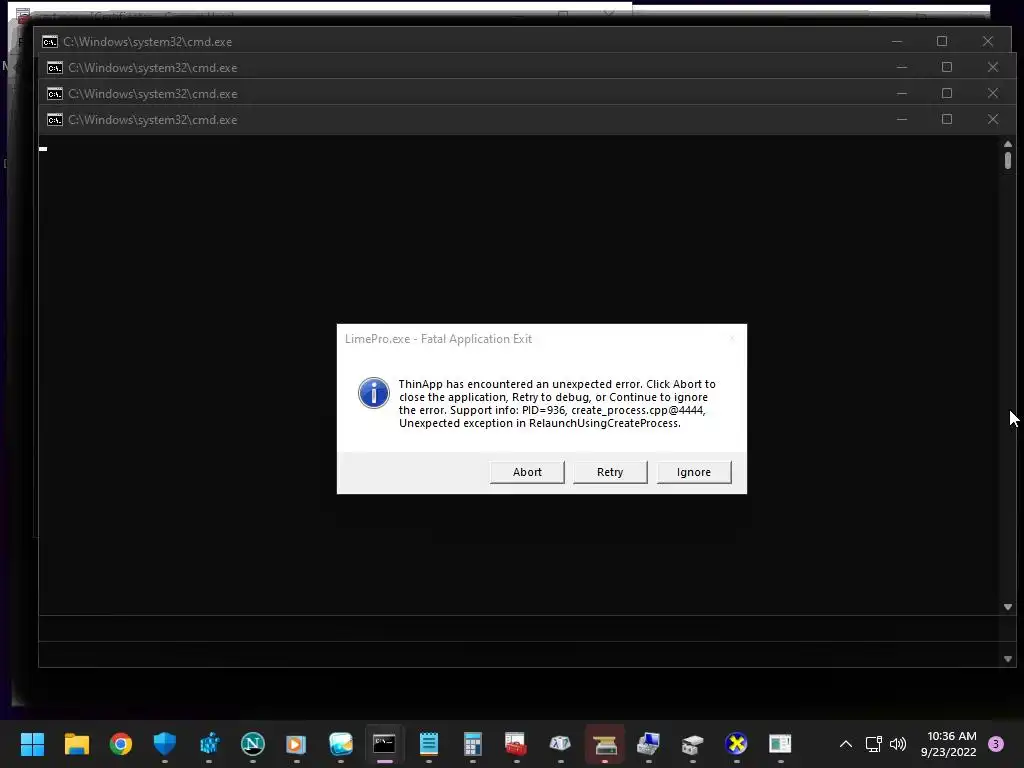
Task: Click the LimePro.exe - Fatal Application Exit title
Action: coord(438,339)
